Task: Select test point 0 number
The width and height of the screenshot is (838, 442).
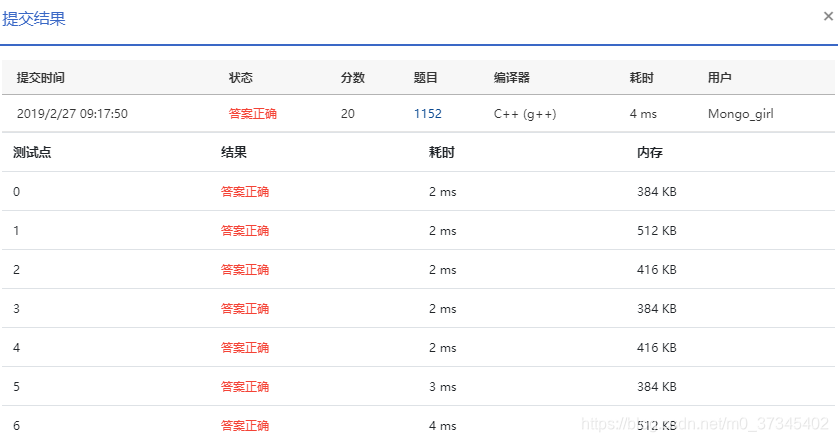Action: (17, 192)
